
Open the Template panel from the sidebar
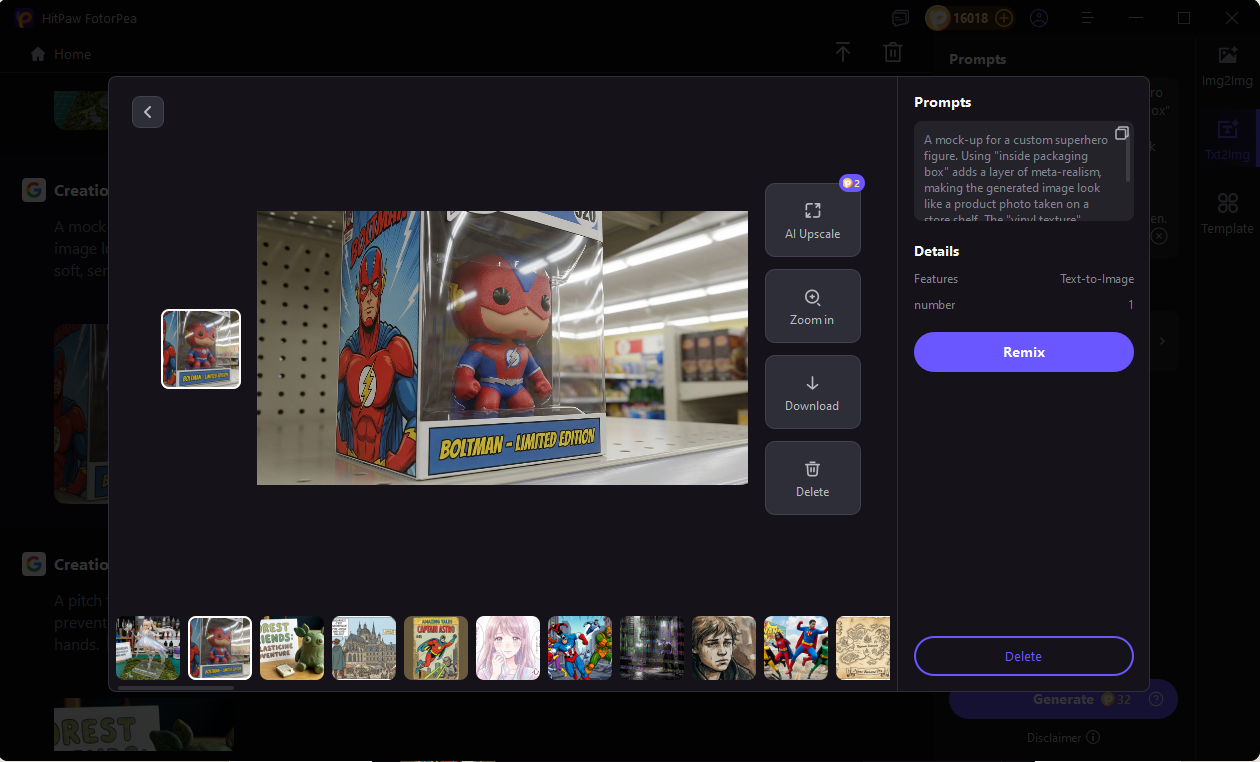tap(1227, 213)
